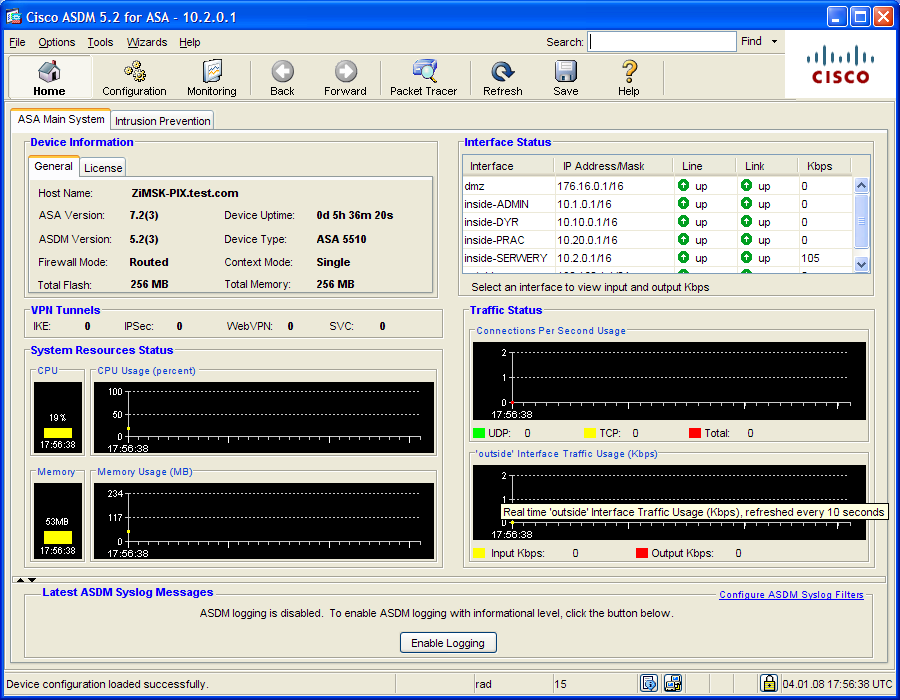Select the inside-DYR interface row
The height and width of the screenshot is (700, 900).
(x=658, y=221)
